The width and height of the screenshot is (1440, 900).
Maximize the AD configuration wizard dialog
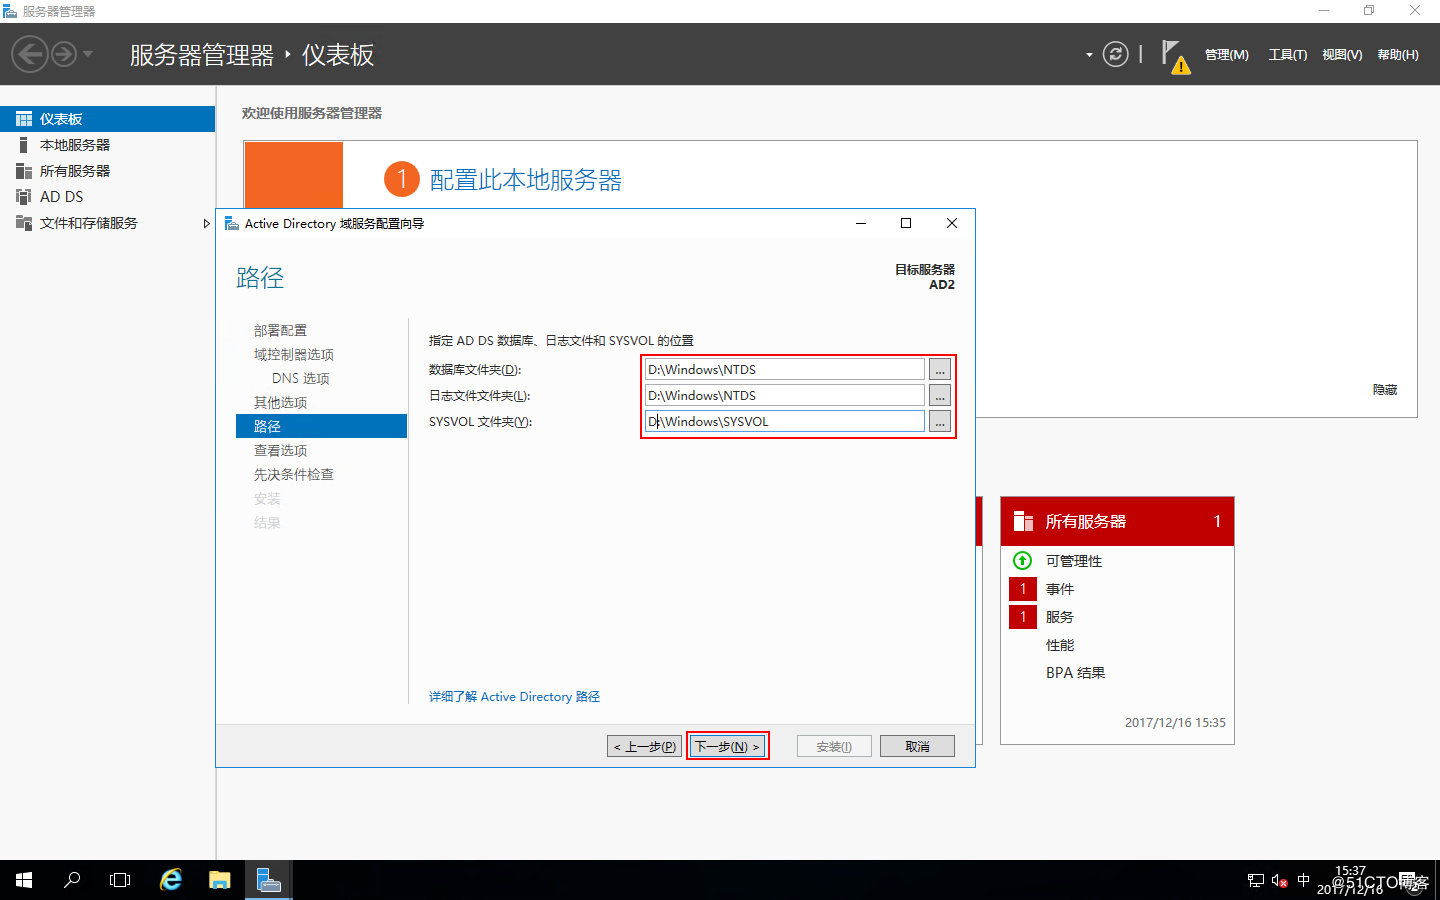[x=906, y=223]
